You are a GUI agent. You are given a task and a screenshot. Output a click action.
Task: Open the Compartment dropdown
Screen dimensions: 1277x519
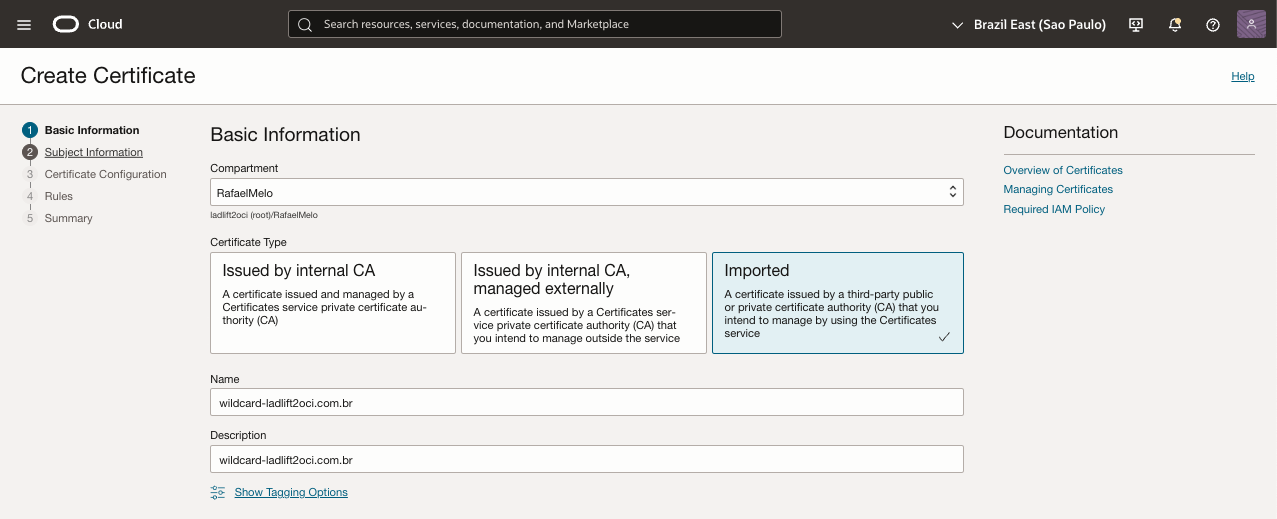pos(586,192)
